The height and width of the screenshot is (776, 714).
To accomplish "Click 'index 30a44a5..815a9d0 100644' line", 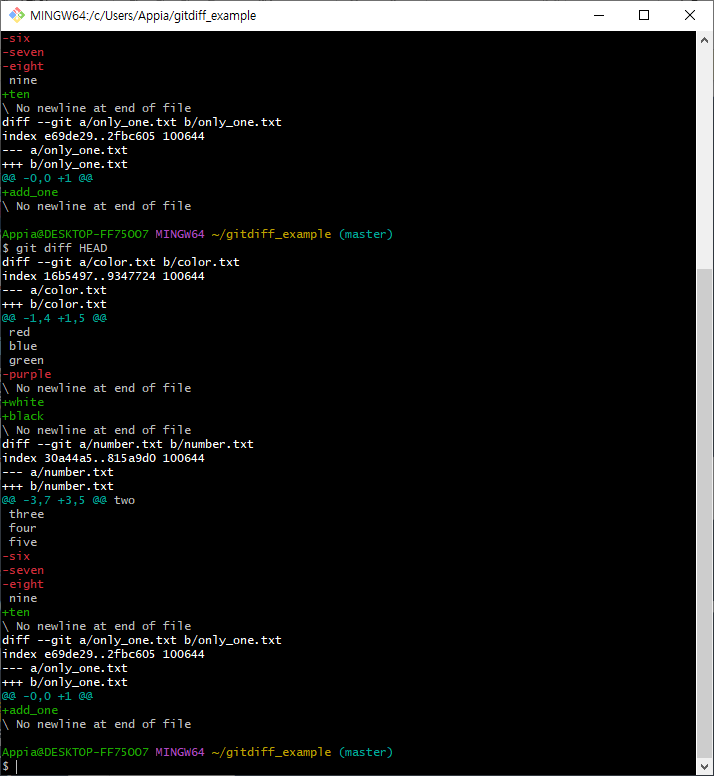I will [103, 458].
